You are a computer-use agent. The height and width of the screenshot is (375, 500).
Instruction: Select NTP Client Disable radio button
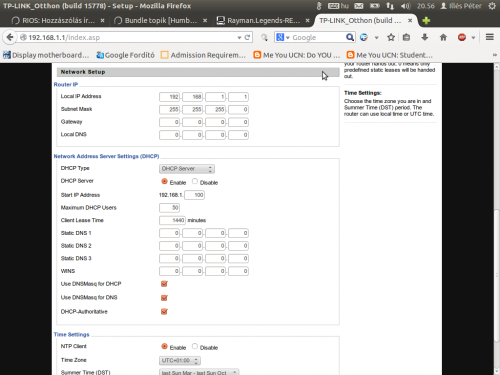[x=195, y=346]
